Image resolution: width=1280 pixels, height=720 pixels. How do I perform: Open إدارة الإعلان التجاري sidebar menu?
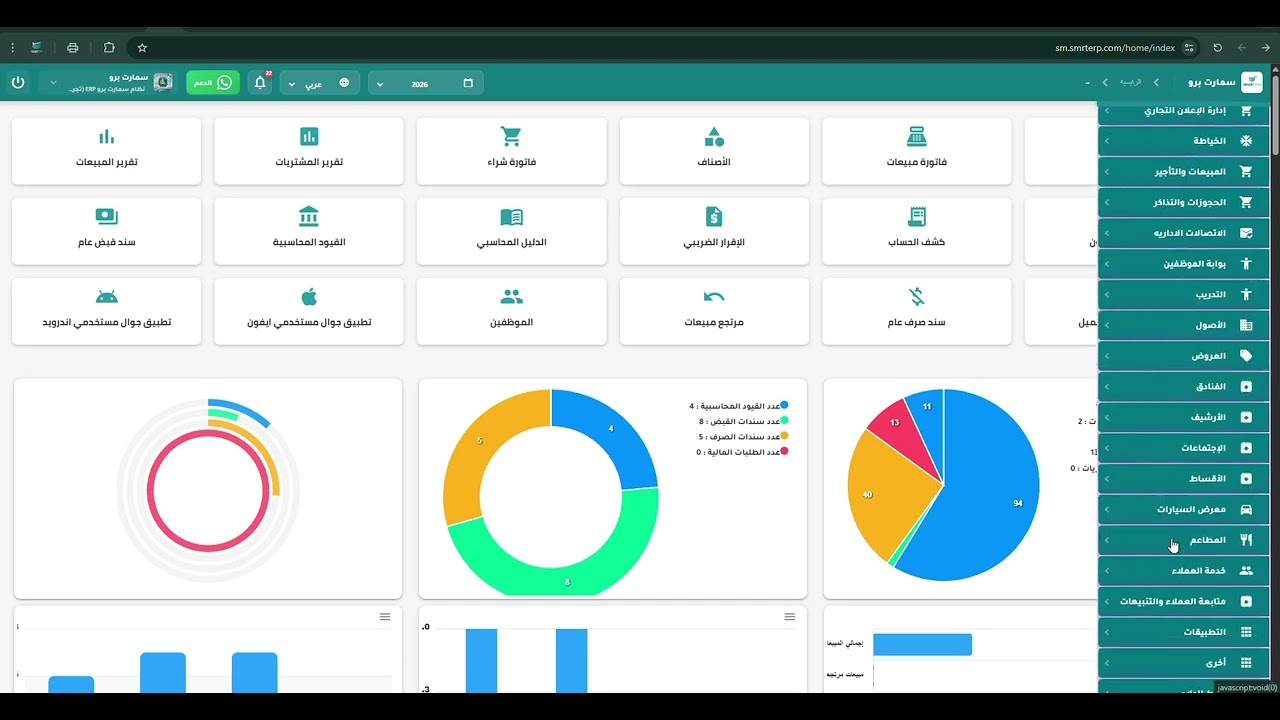pyautogui.click(x=1184, y=111)
